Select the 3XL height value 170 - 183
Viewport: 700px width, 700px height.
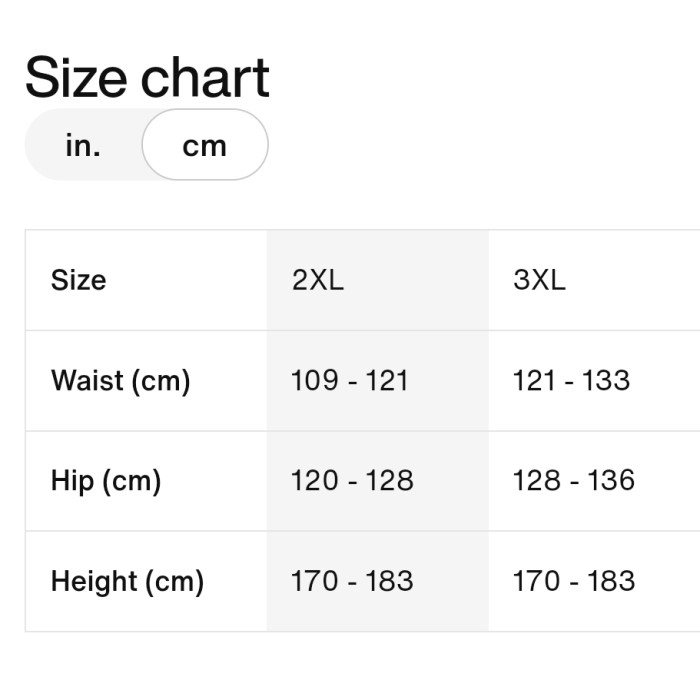[574, 581]
